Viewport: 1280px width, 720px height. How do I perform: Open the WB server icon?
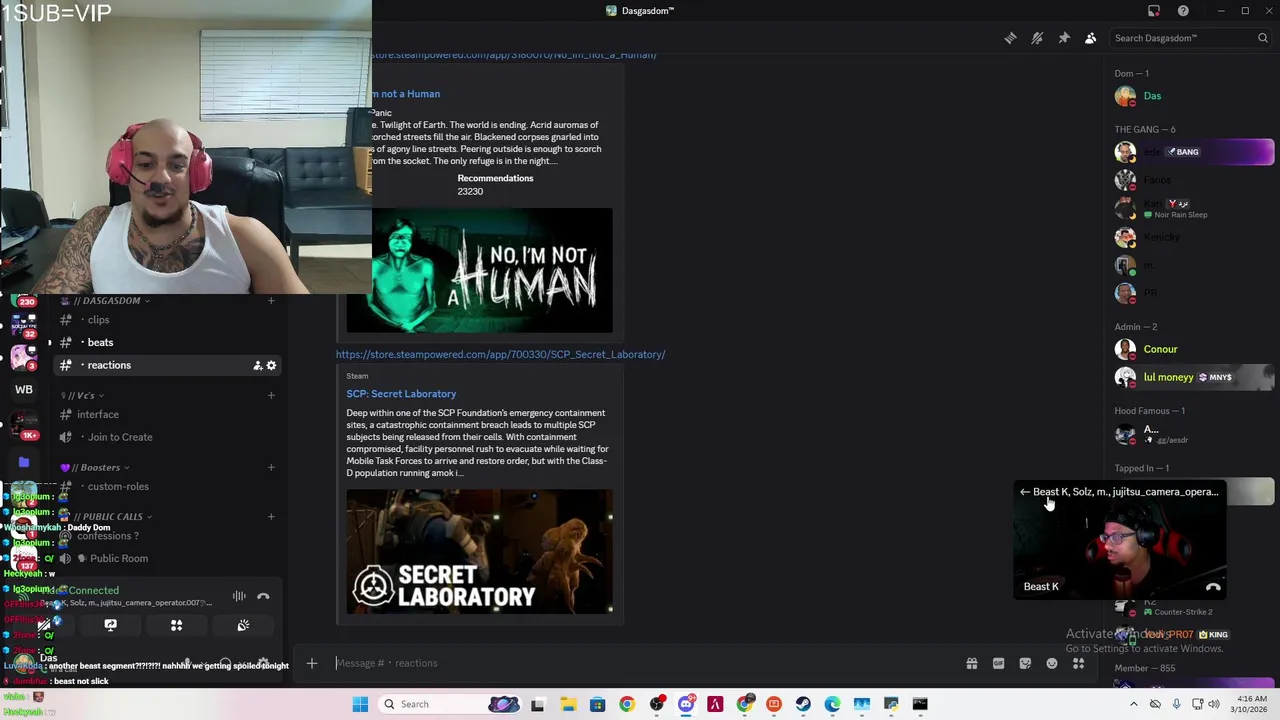[24, 389]
